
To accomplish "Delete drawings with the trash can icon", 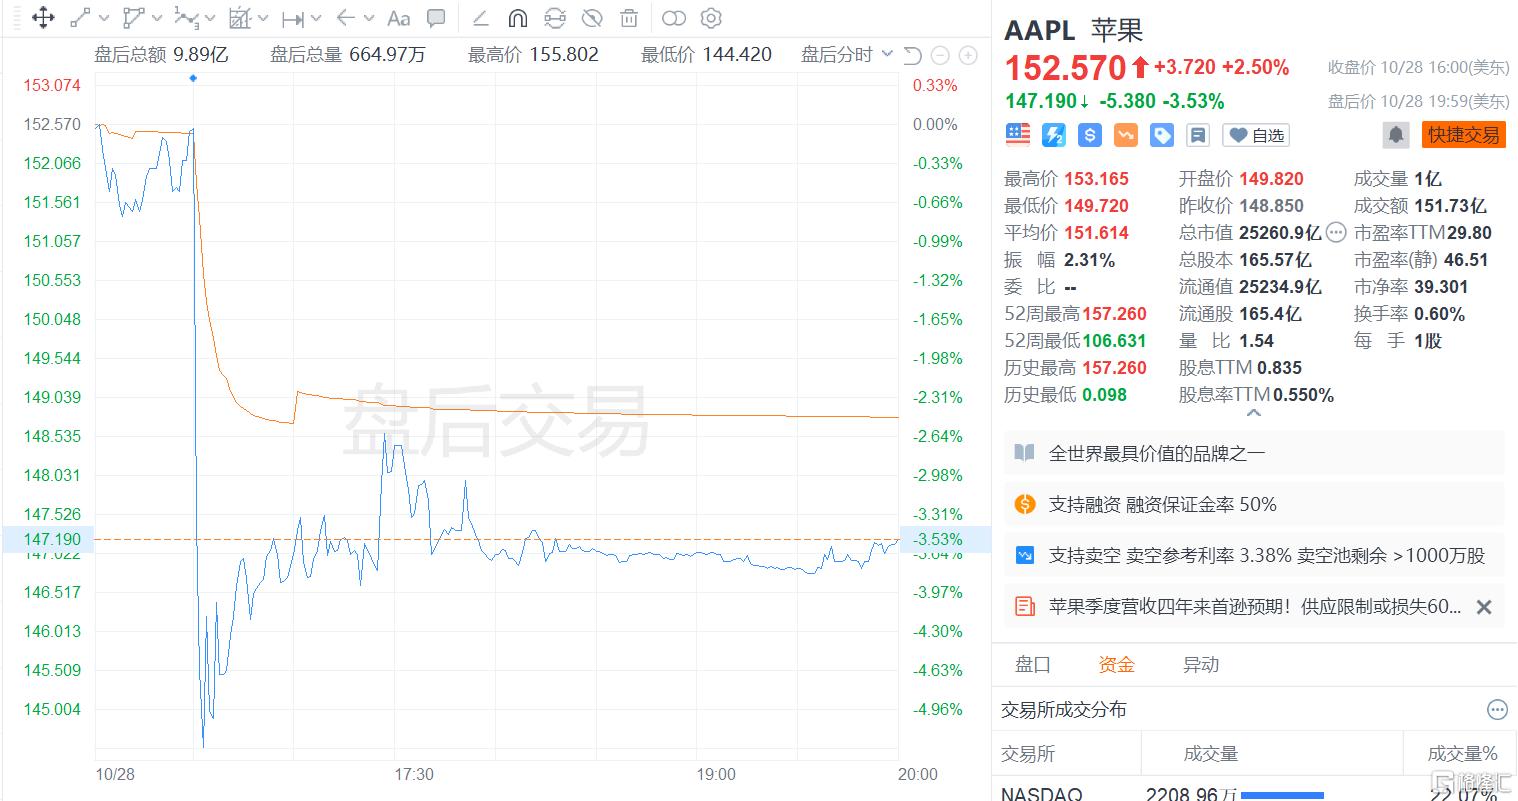I will point(629,18).
